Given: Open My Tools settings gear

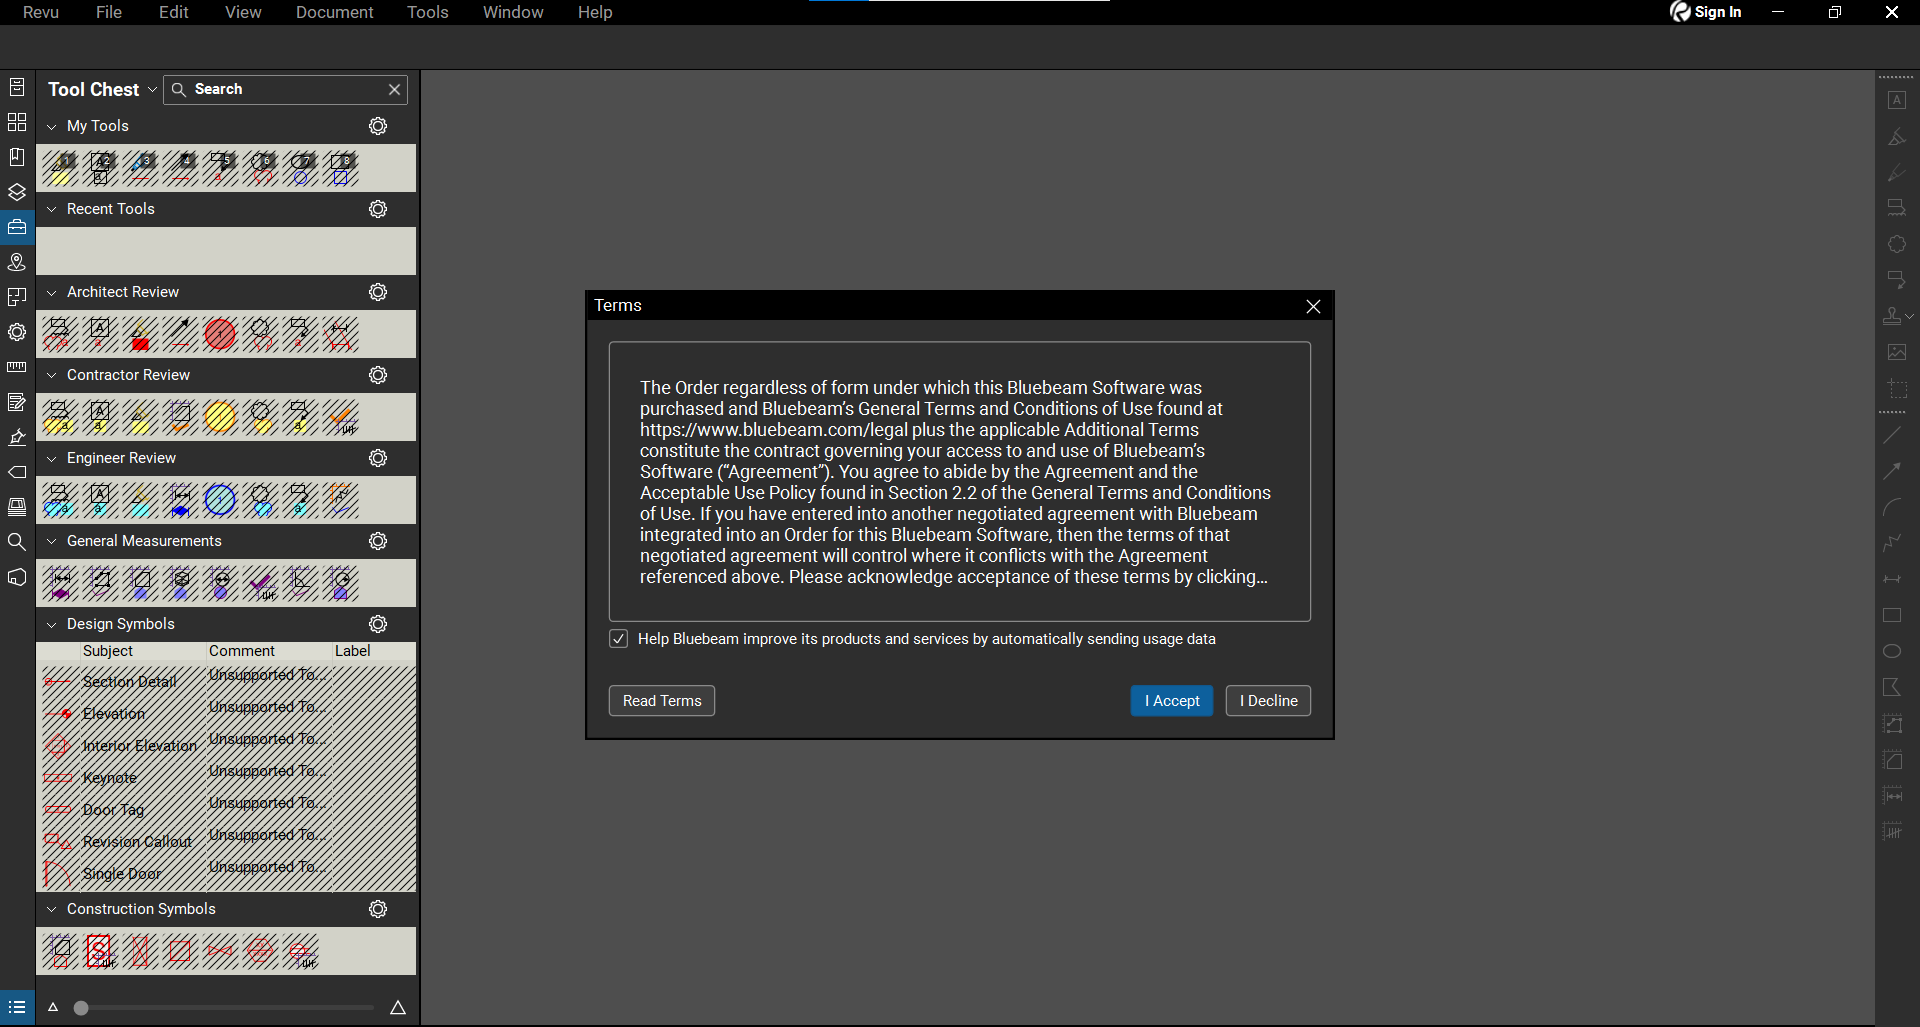Looking at the screenshot, I should (378, 126).
